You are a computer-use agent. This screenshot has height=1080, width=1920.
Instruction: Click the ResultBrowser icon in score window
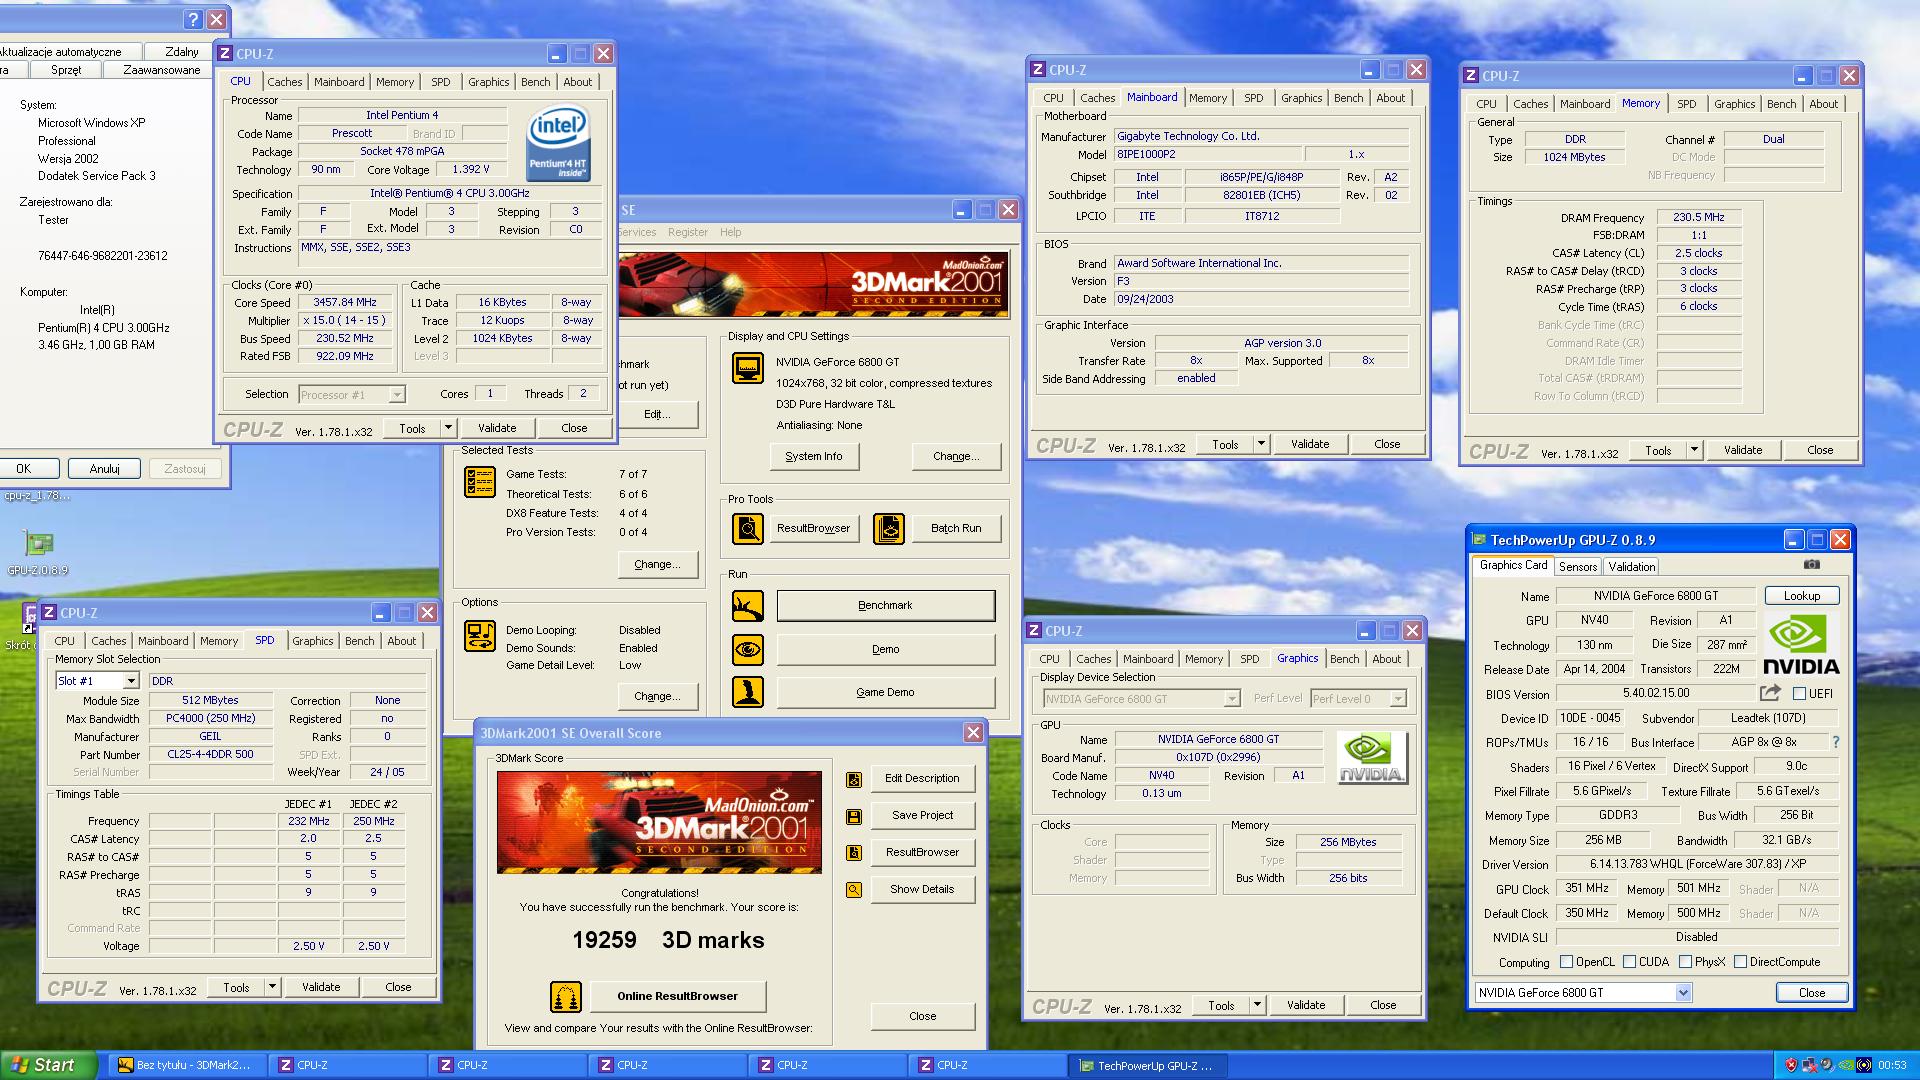[x=854, y=853]
